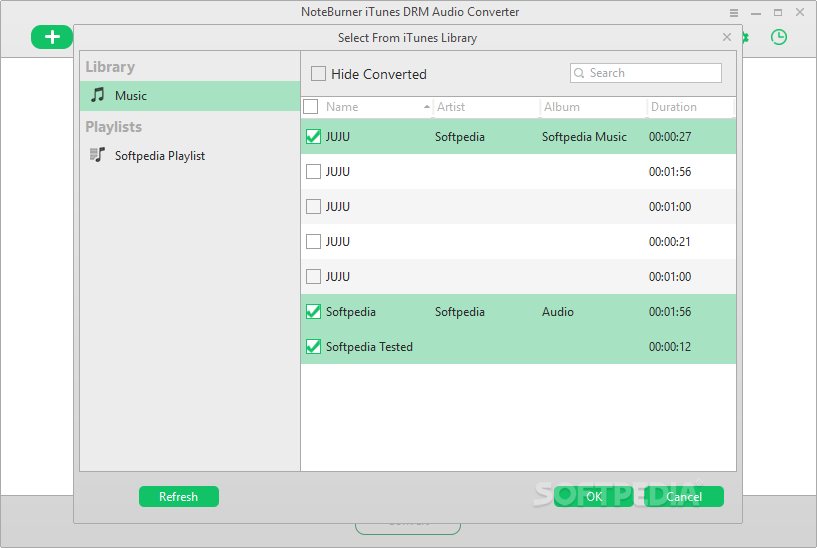The image size is (817, 548).
Task: Click the Audio album cell
Action: [558, 312]
